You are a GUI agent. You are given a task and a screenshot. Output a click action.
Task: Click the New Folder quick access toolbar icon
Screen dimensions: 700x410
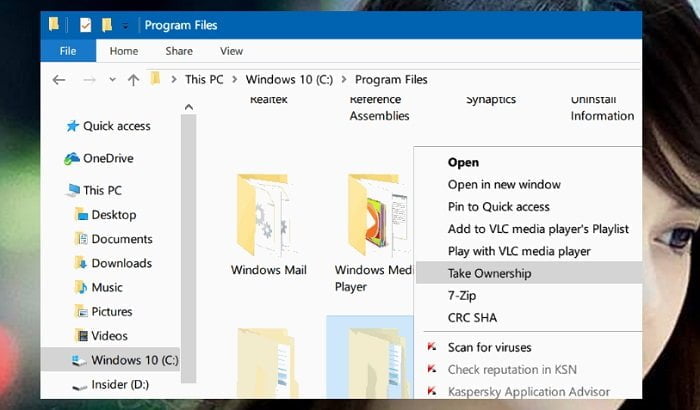click(107, 25)
